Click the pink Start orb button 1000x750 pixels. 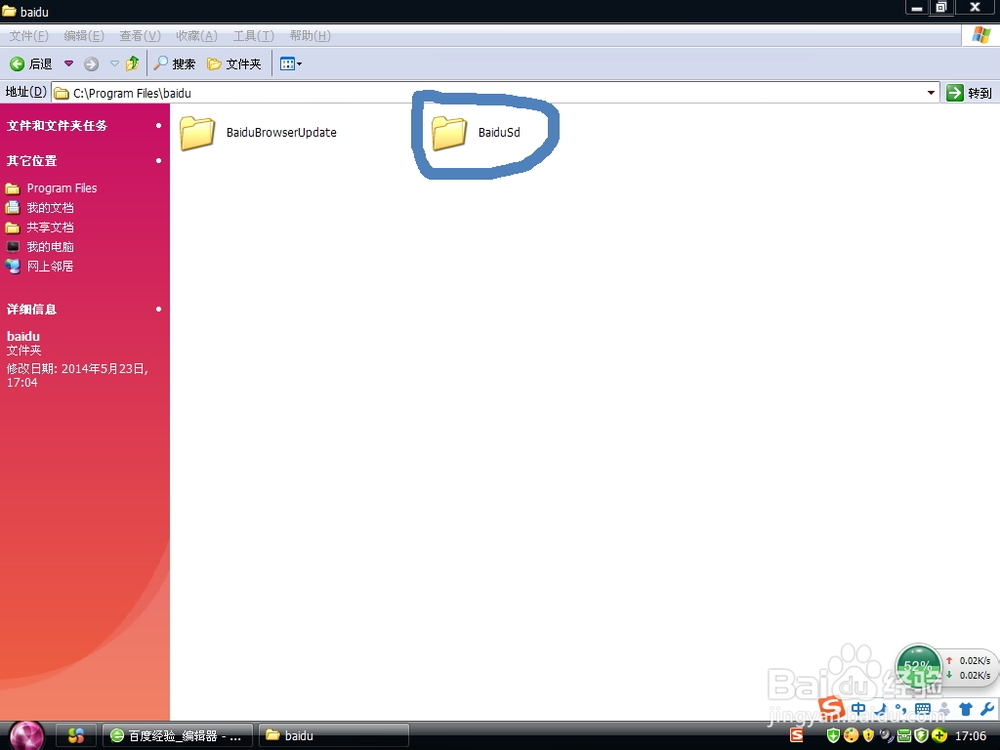tap(27, 736)
